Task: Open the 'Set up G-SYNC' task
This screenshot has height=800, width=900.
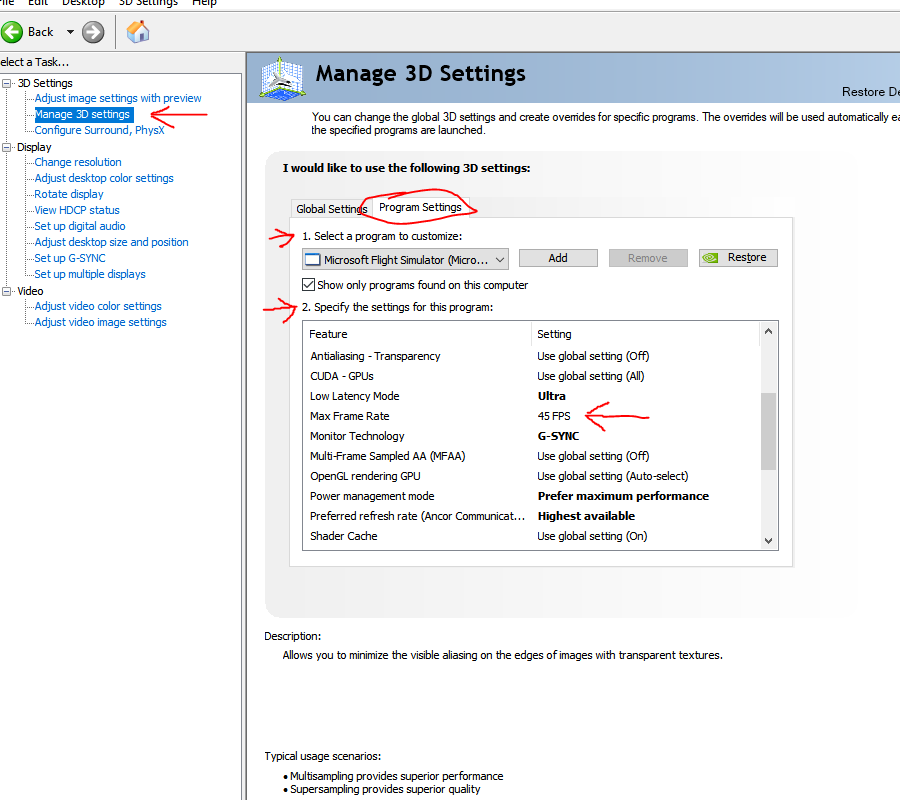Action: click(x=70, y=259)
